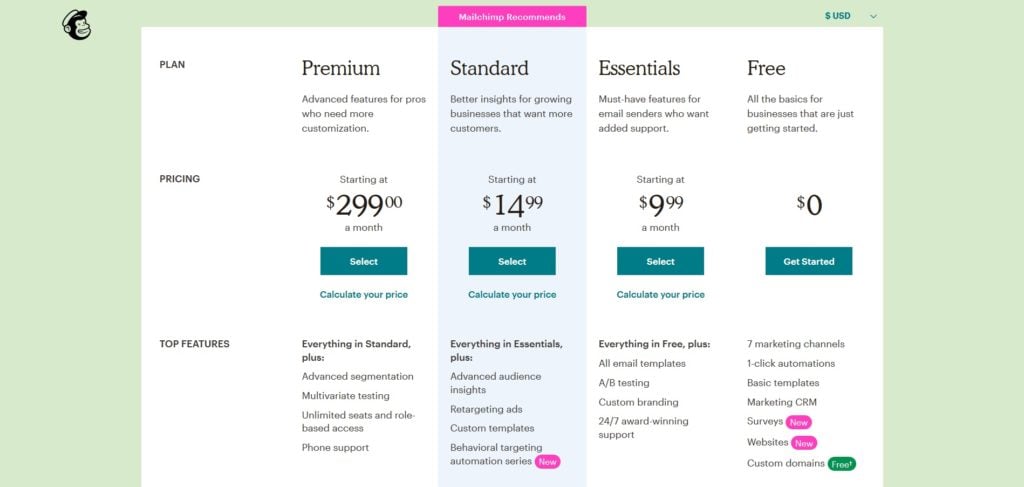Click New badge on Behavioral targeting
Viewport: 1024px width, 487px height.
click(547, 462)
